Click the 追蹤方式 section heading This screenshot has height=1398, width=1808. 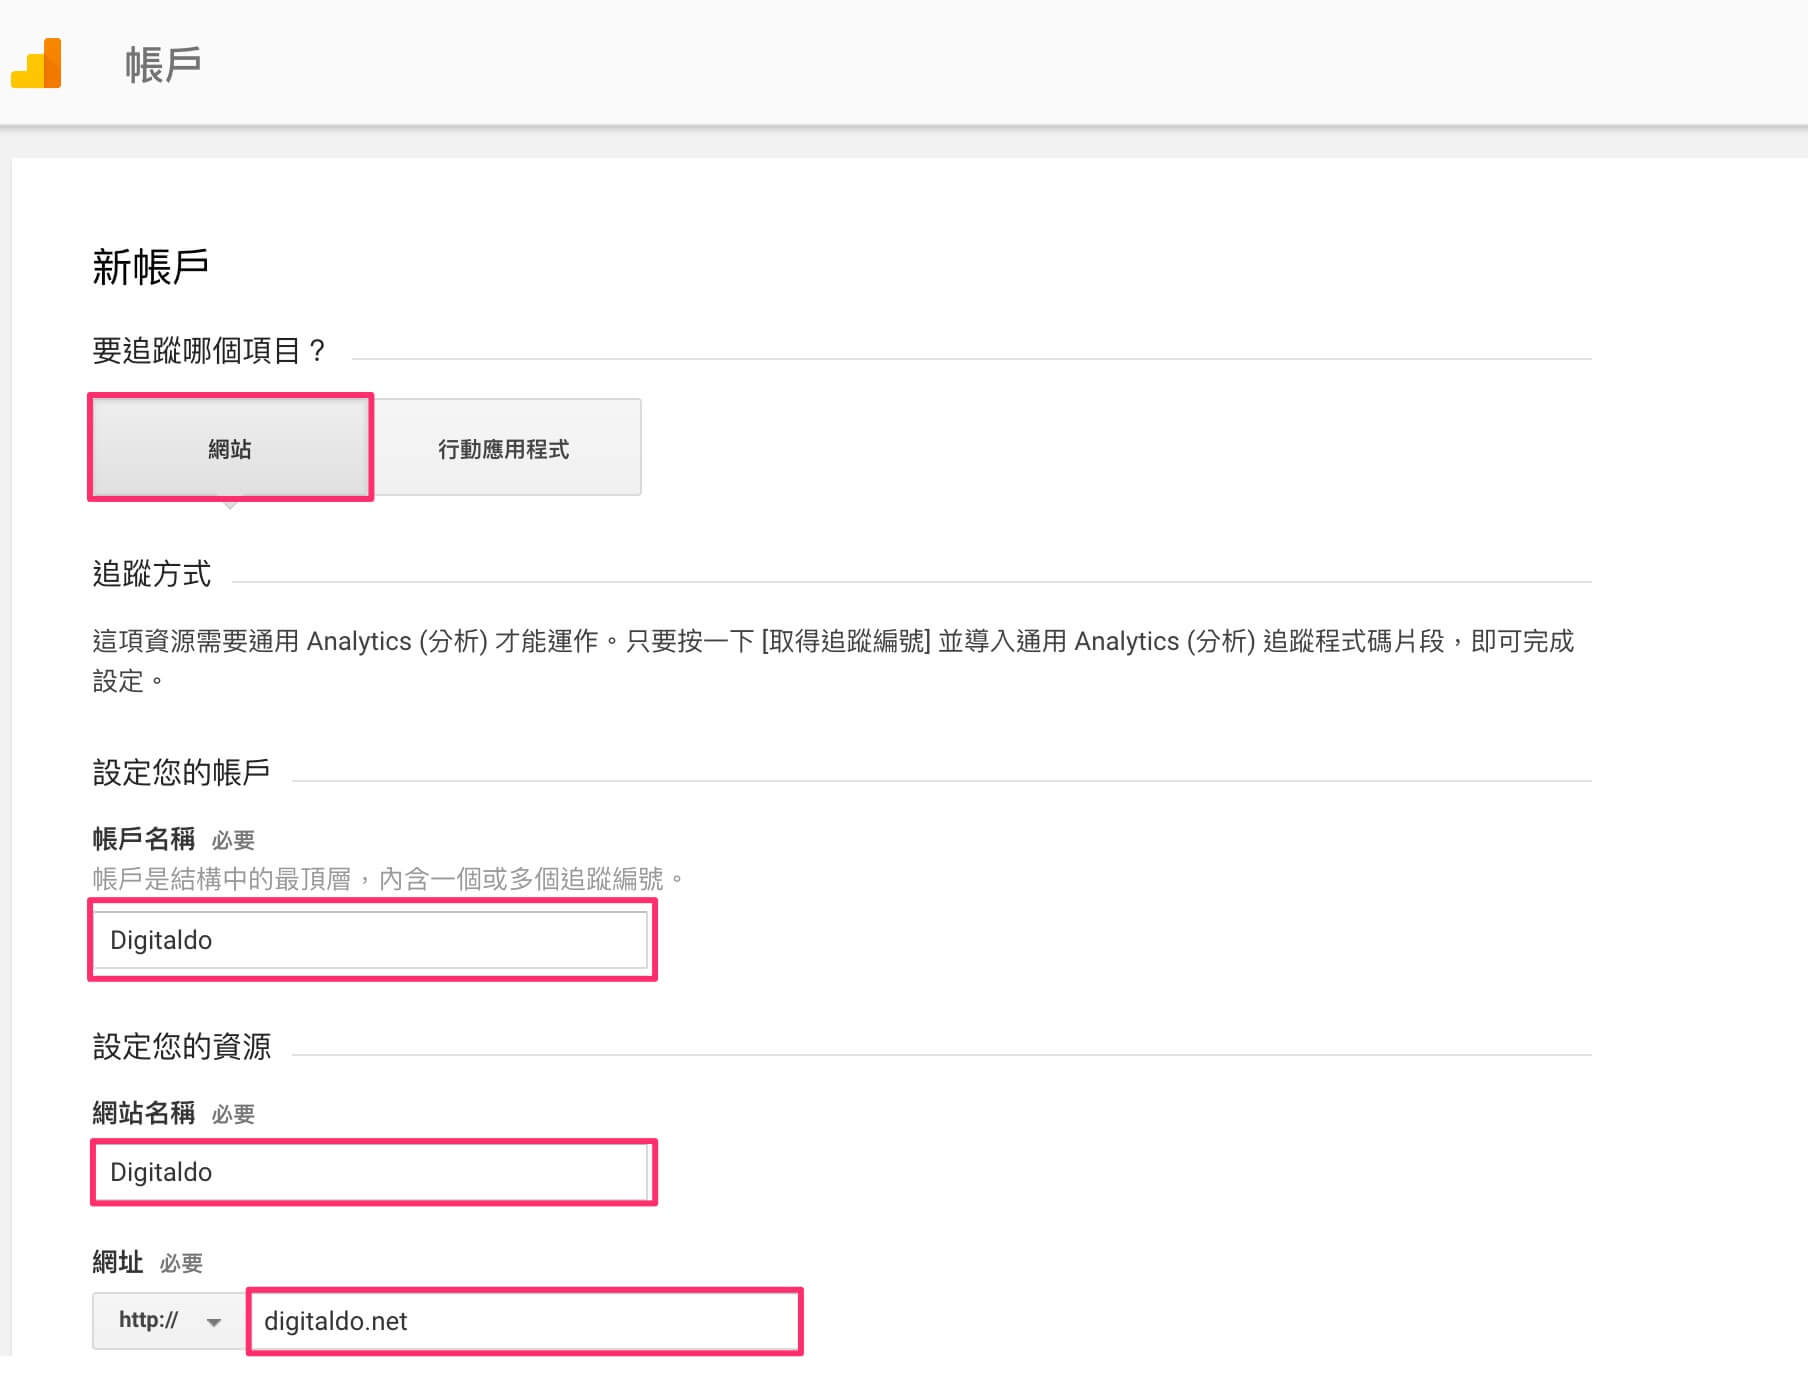click(x=152, y=574)
